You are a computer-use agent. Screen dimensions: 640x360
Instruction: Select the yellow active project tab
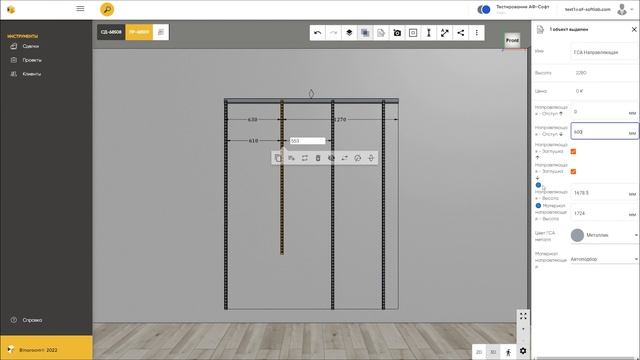coord(139,32)
